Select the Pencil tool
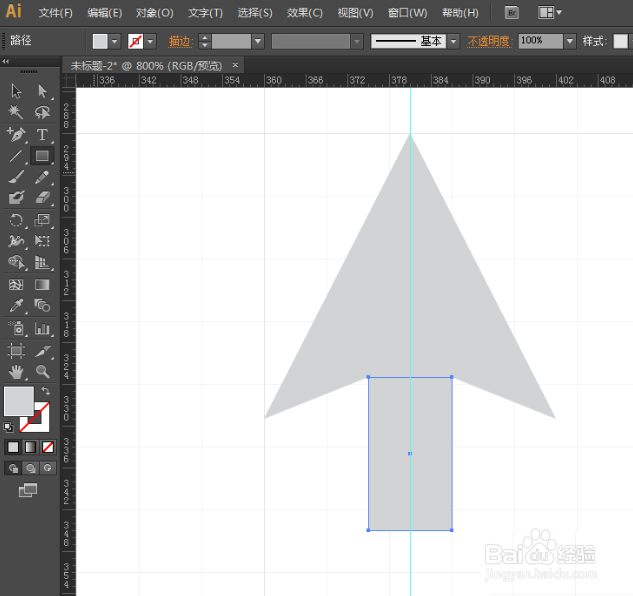633x596 pixels. [42, 177]
